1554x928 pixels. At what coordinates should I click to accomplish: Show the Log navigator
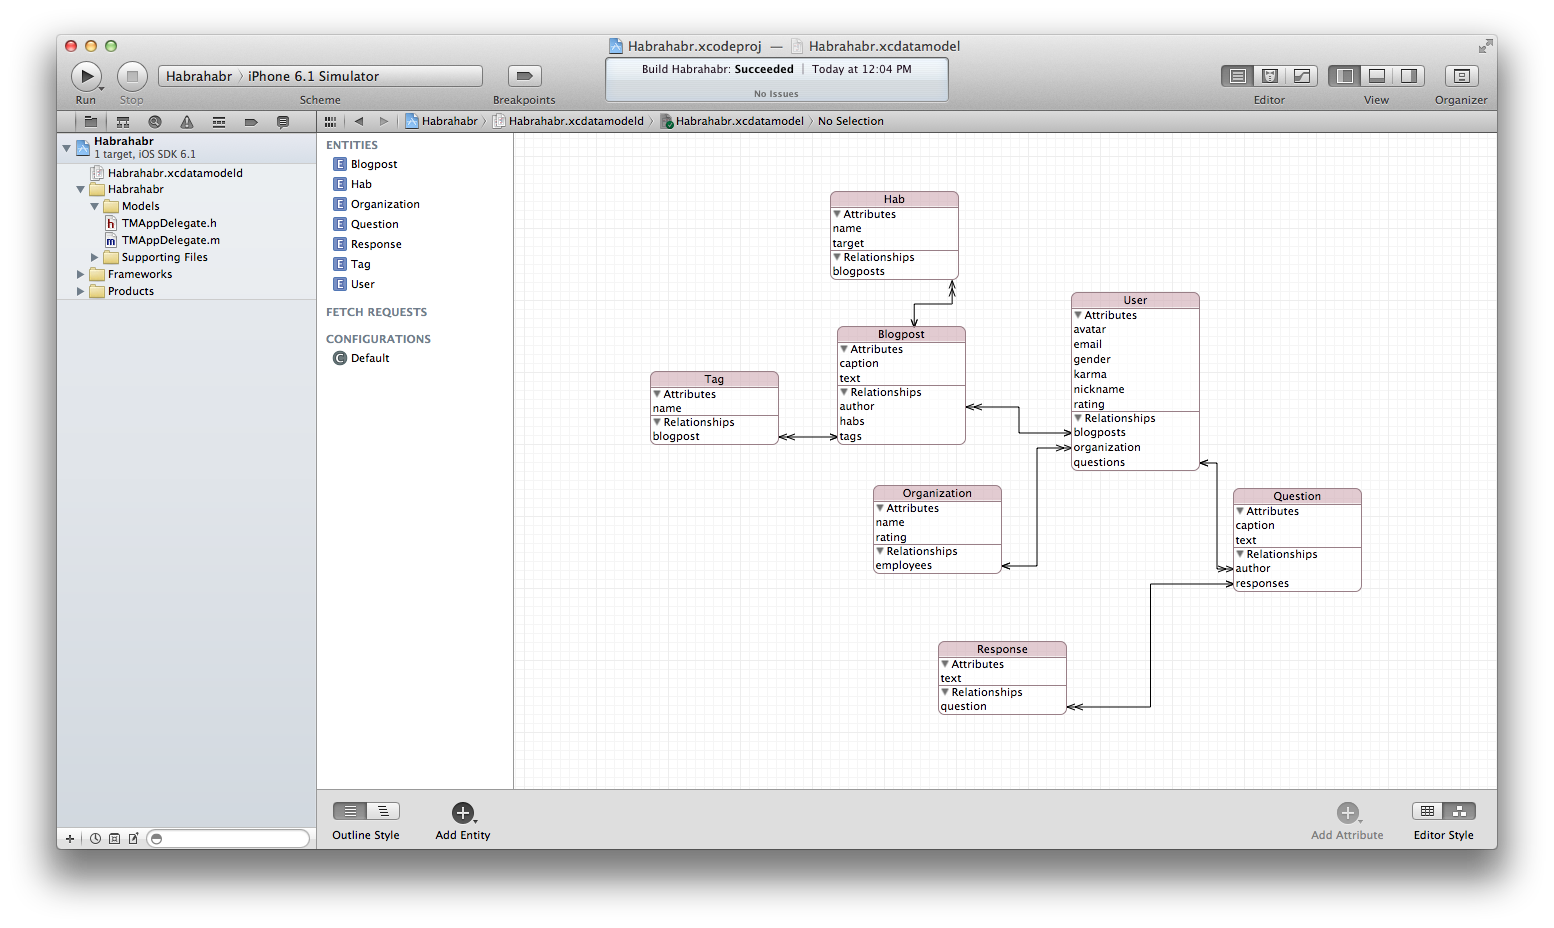(x=283, y=122)
